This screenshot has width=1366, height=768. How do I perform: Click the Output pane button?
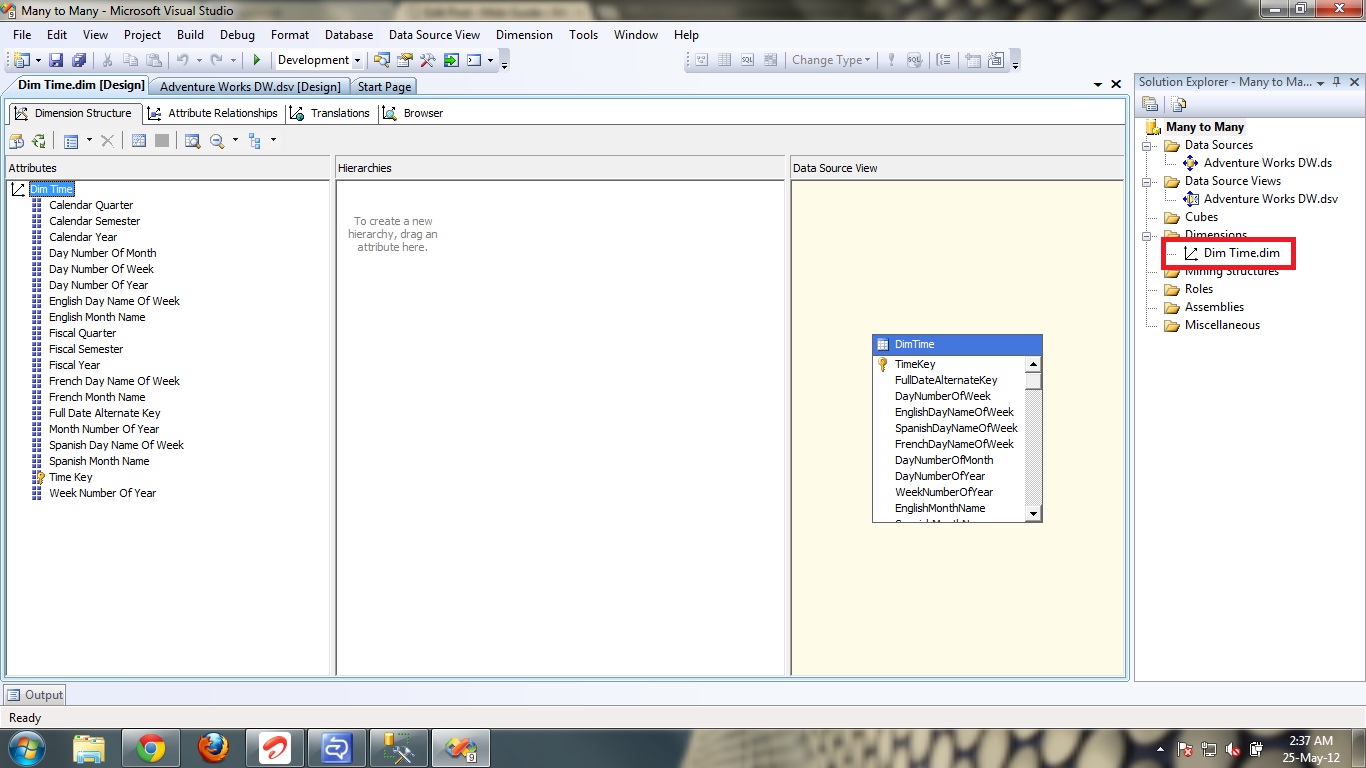click(35, 695)
